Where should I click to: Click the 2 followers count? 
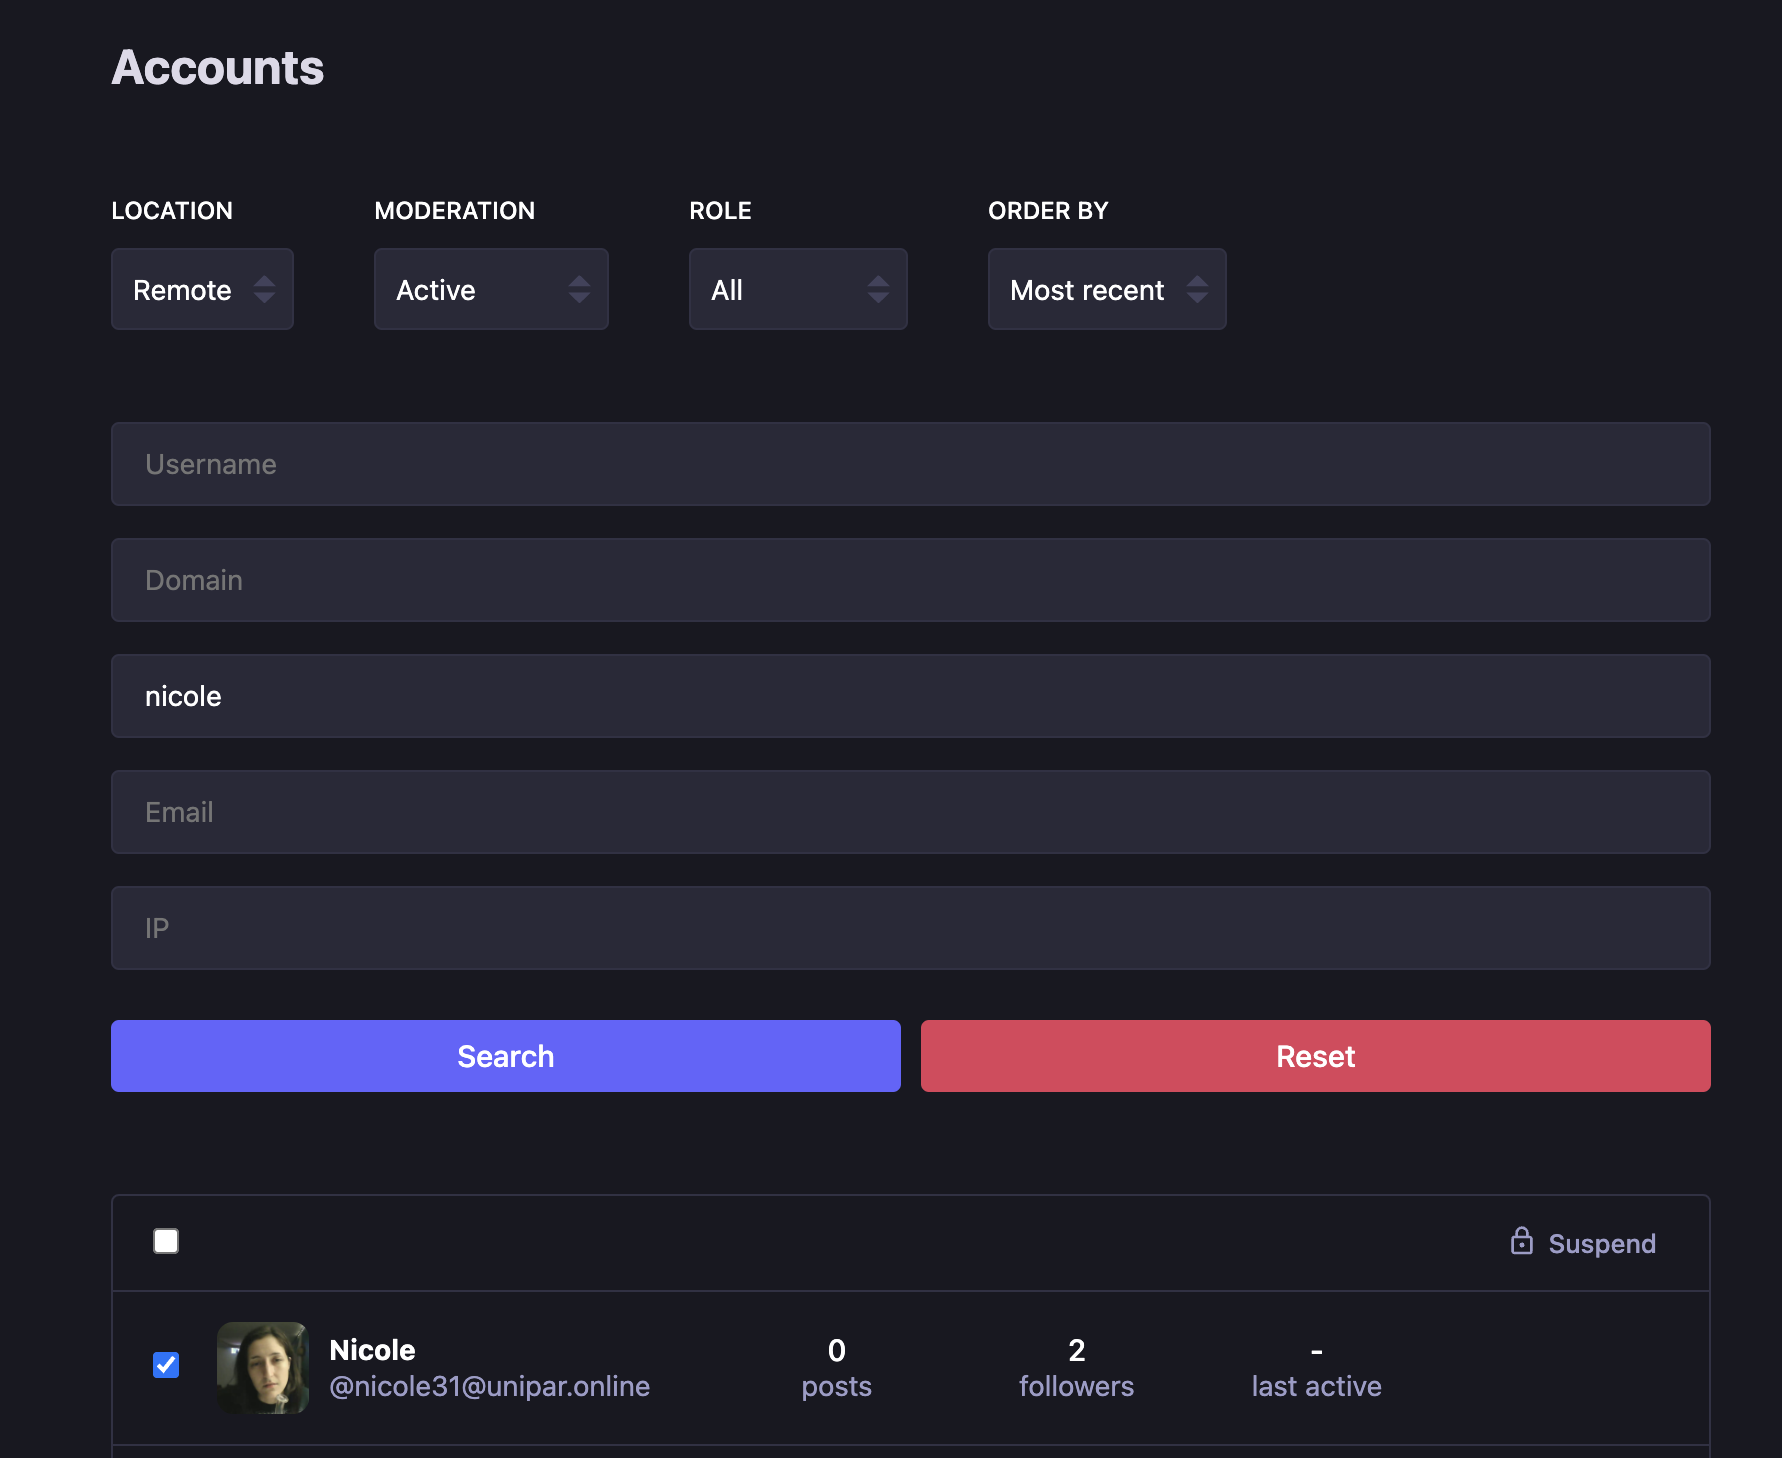coord(1076,1367)
